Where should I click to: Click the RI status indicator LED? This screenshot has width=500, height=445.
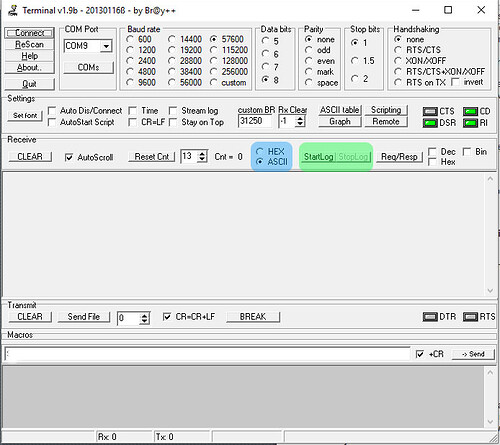[x=470, y=123]
